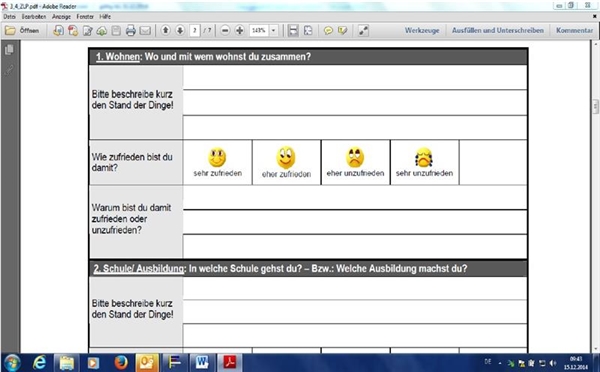This screenshot has width=600, height=372.
Task: Click the page number input field
Action: 195,31
